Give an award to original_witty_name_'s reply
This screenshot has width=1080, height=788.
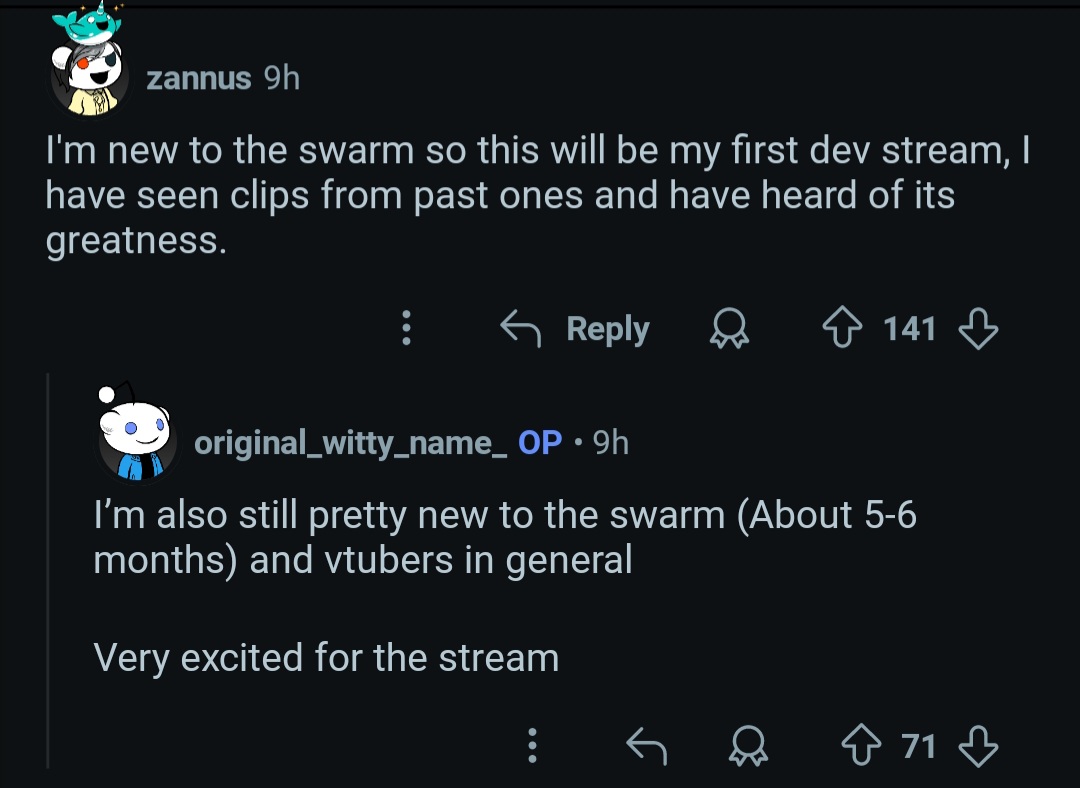tap(749, 746)
